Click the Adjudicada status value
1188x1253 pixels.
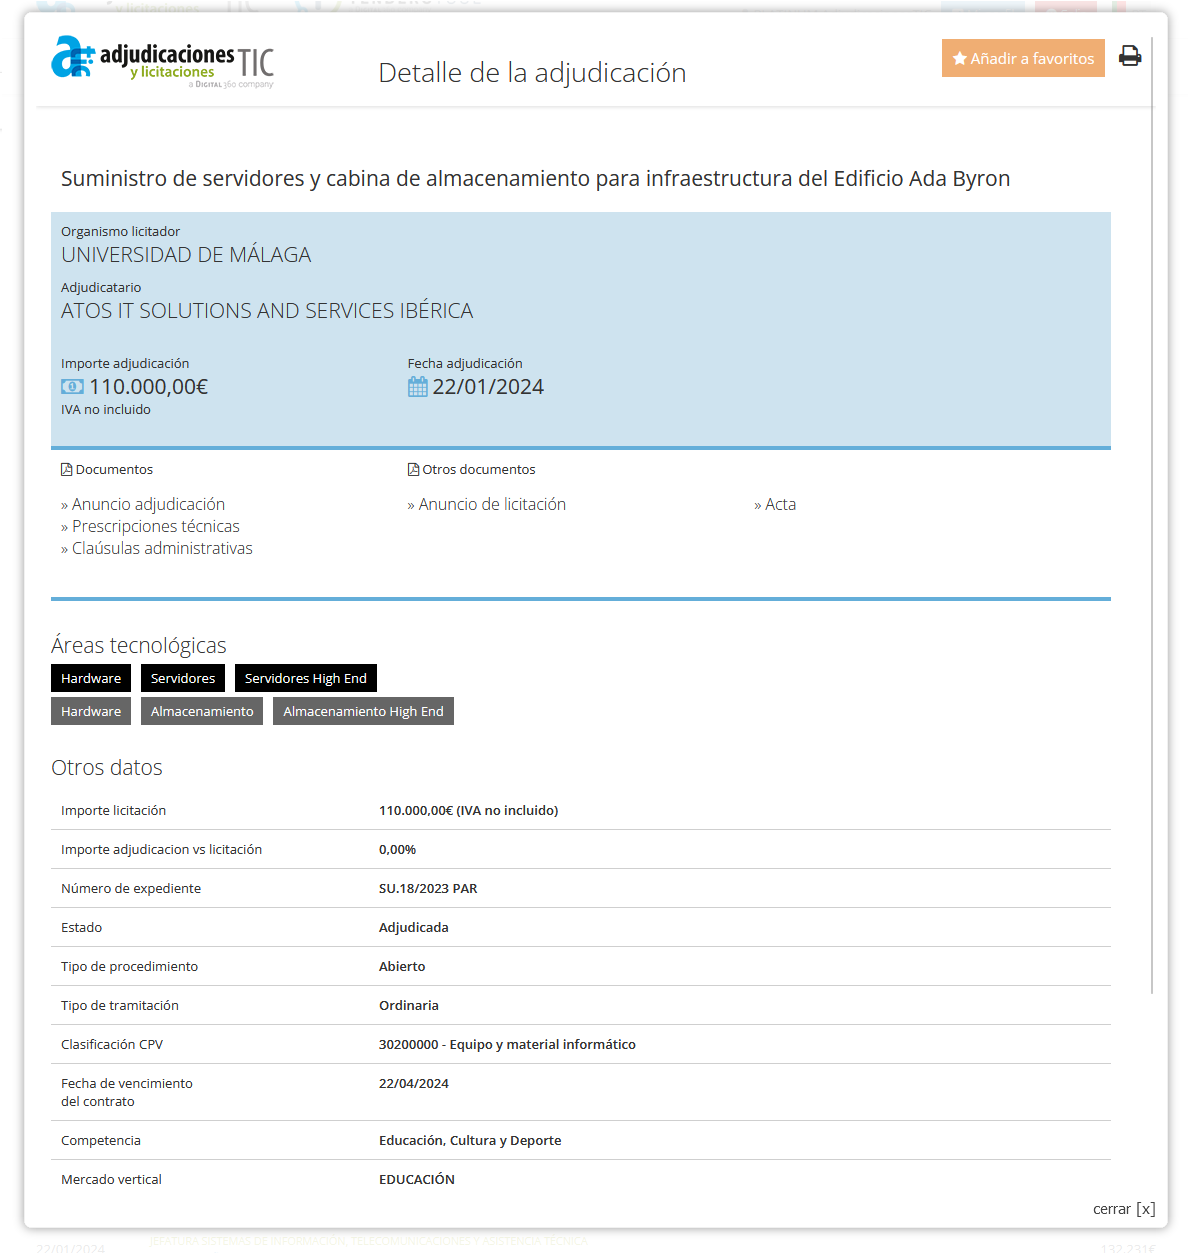click(x=414, y=927)
